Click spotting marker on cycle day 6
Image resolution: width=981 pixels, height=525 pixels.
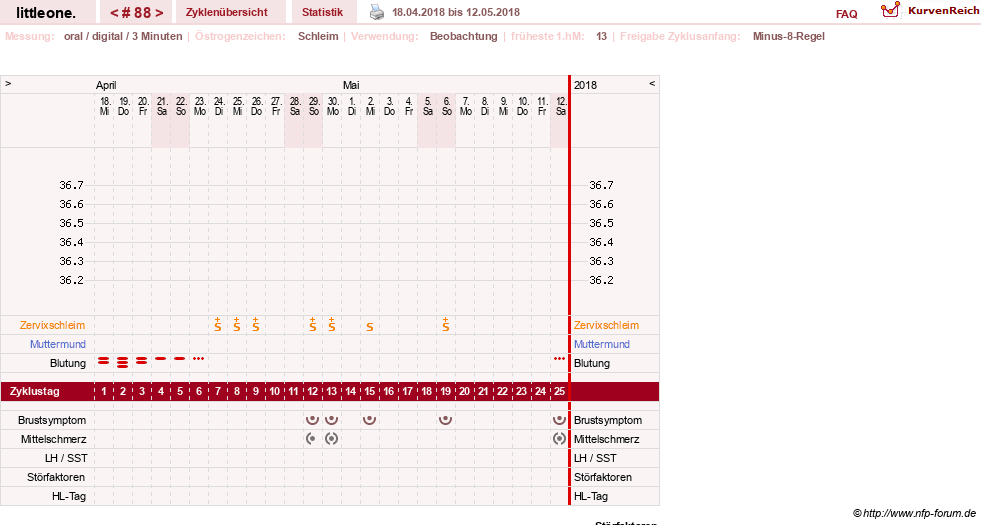[198, 359]
